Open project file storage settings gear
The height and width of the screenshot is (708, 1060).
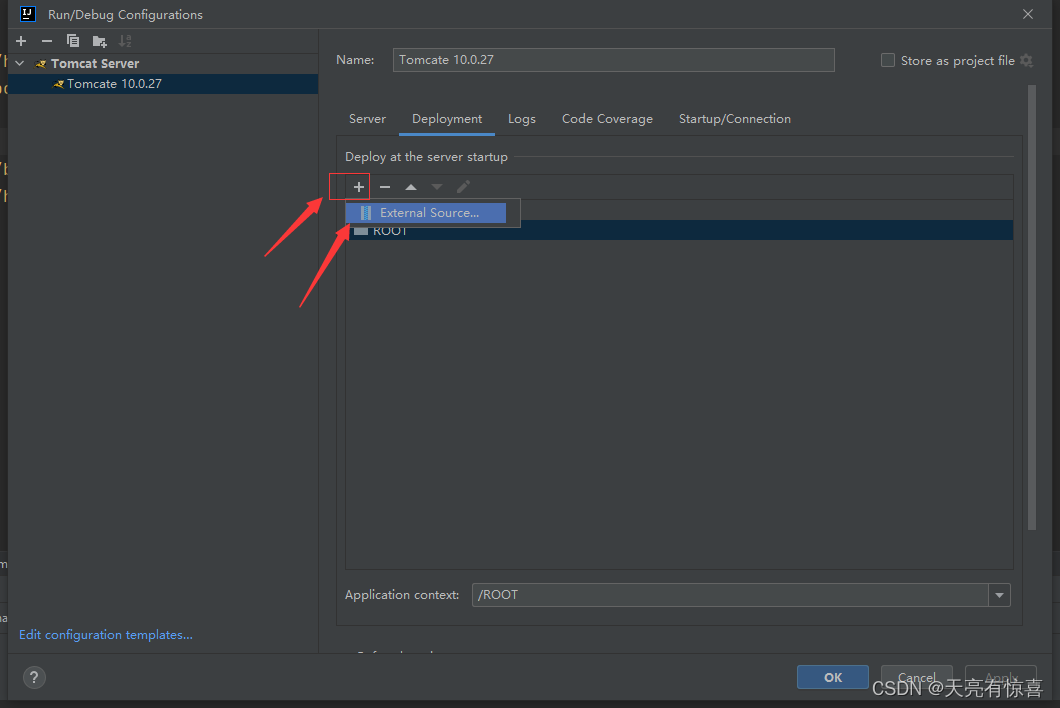point(1027,60)
